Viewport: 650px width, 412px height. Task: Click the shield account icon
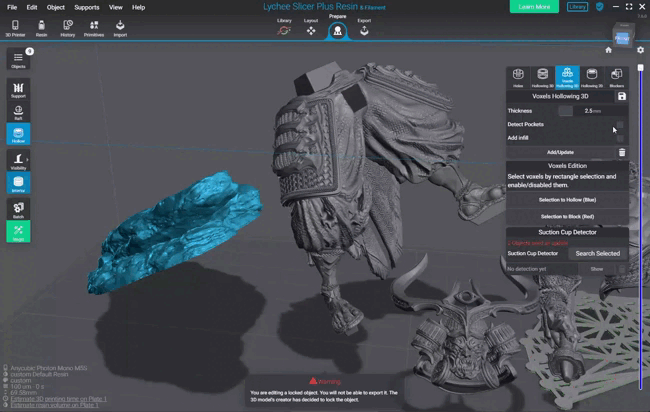[x=599, y=7]
